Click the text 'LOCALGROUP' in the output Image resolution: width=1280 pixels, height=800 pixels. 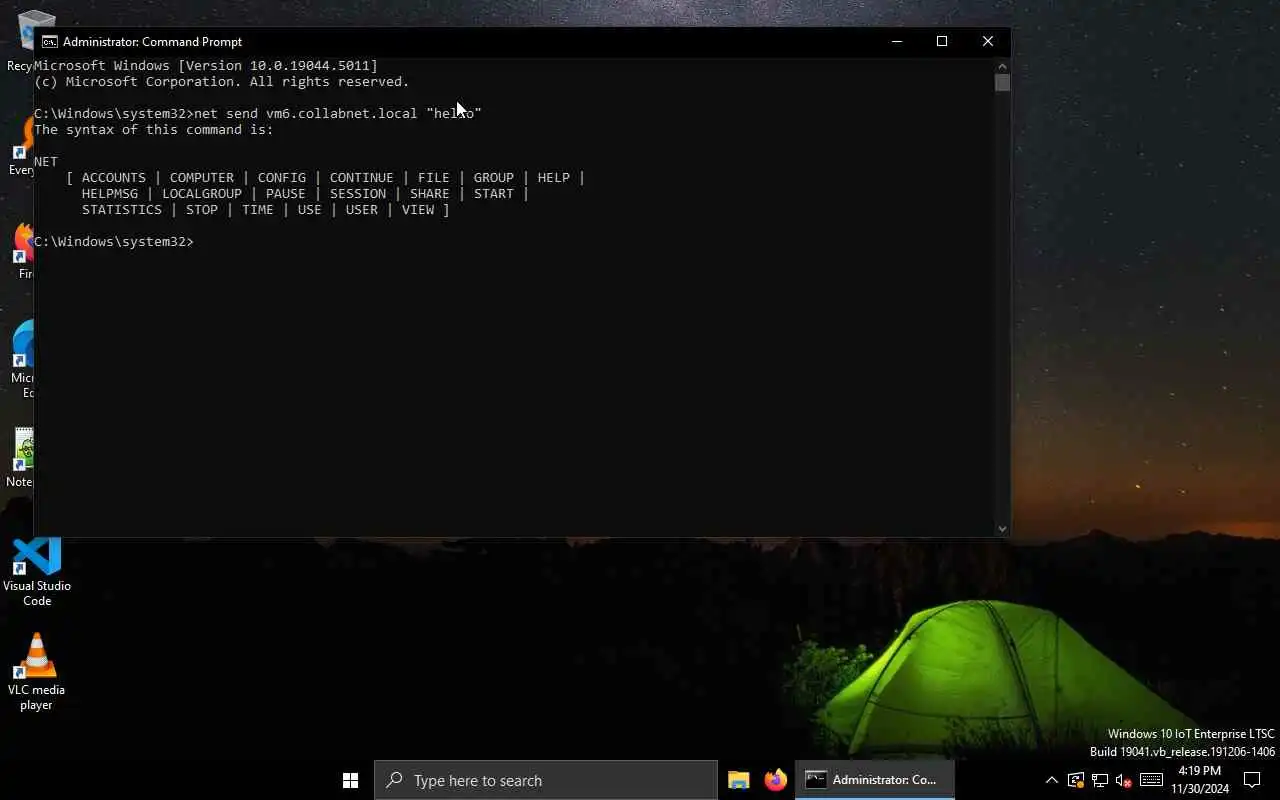(202, 193)
